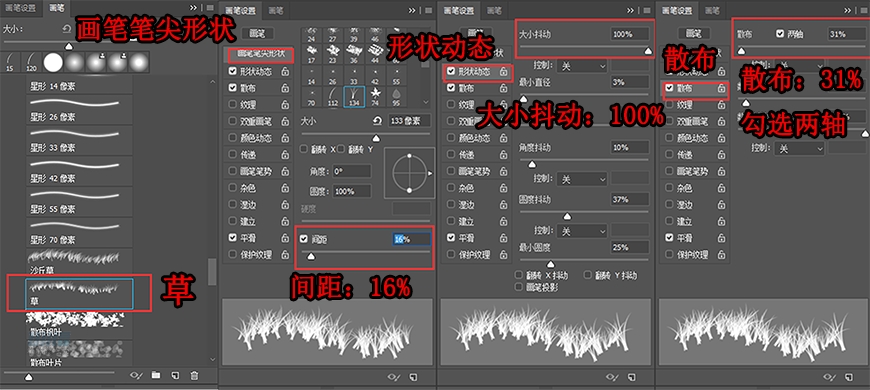Collapse Scattering panel with double-arrow

pos(849,11)
